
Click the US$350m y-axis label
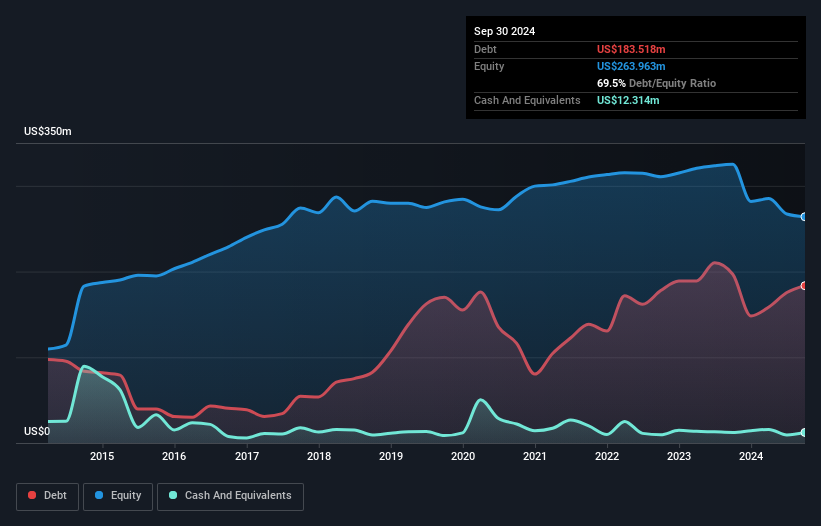48,132
